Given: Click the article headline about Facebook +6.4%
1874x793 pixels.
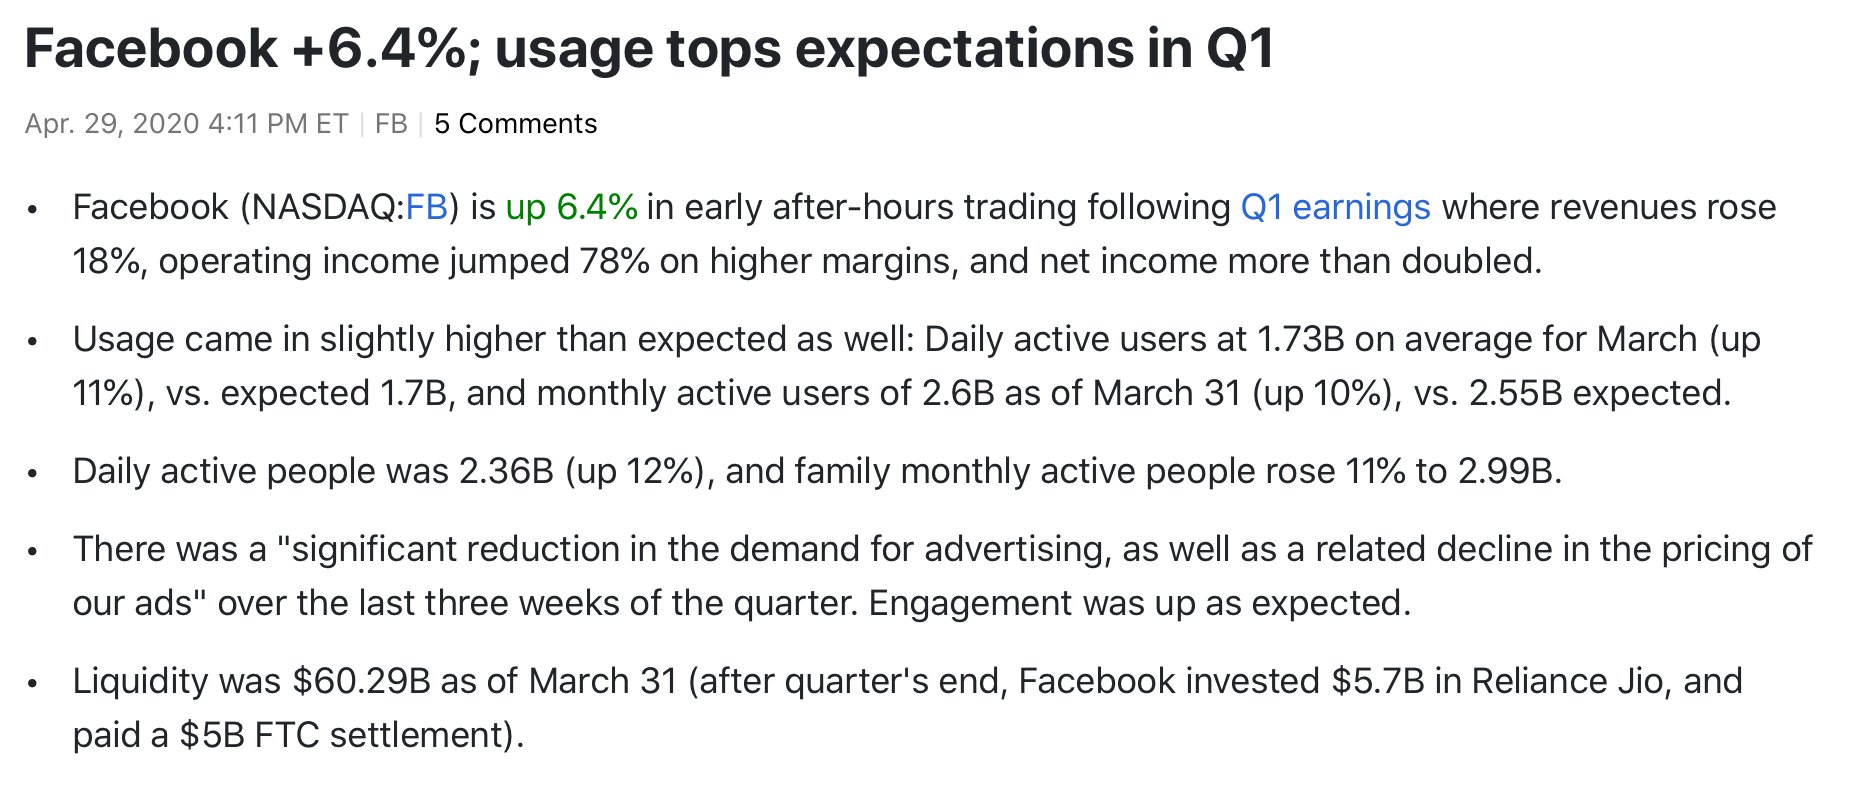Looking at the screenshot, I should pyautogui.click(x=649, y=48).
